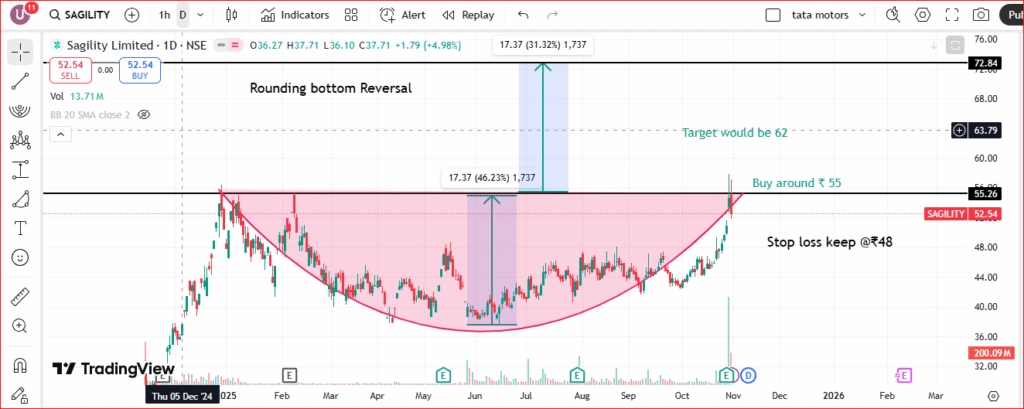Viewport: 1024px width, 409px height.
Task: Switch to the 1h timeframe
Action: point(164,15)
